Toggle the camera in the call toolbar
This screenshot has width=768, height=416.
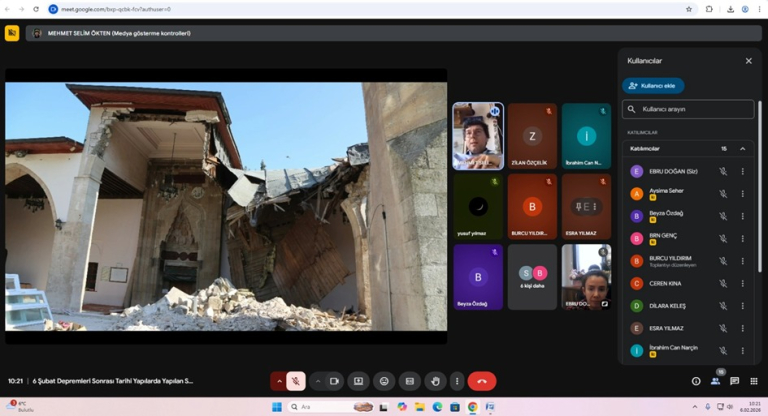tap(334, 381)
